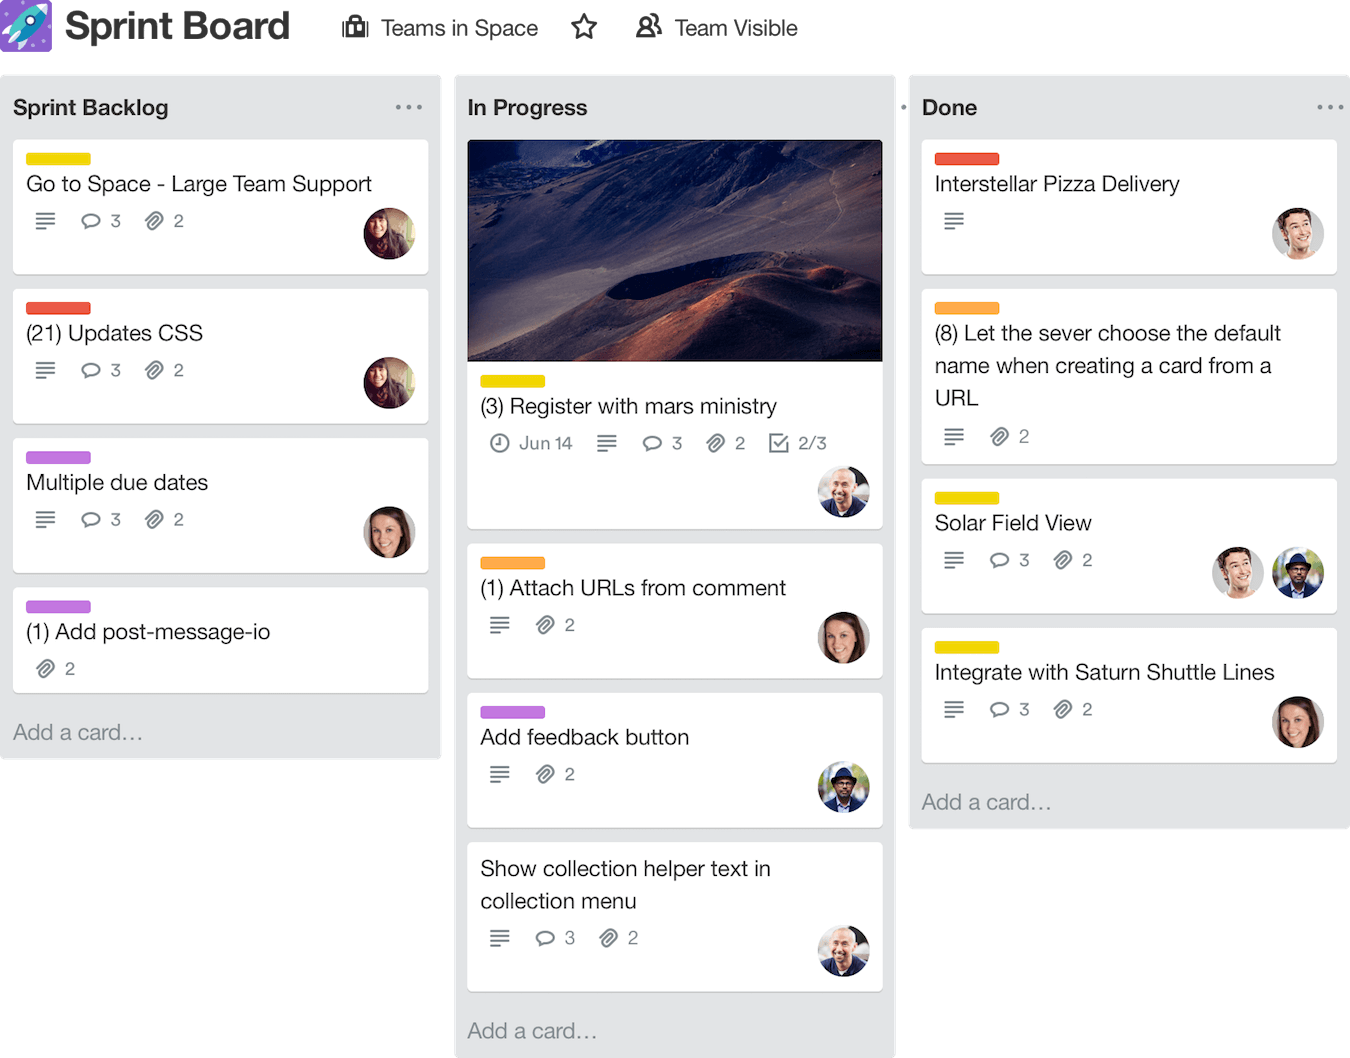Open the Done list menu
Image resolution: width=1350 pixels, height=1058 pixels.
(x=1331, y=106)
